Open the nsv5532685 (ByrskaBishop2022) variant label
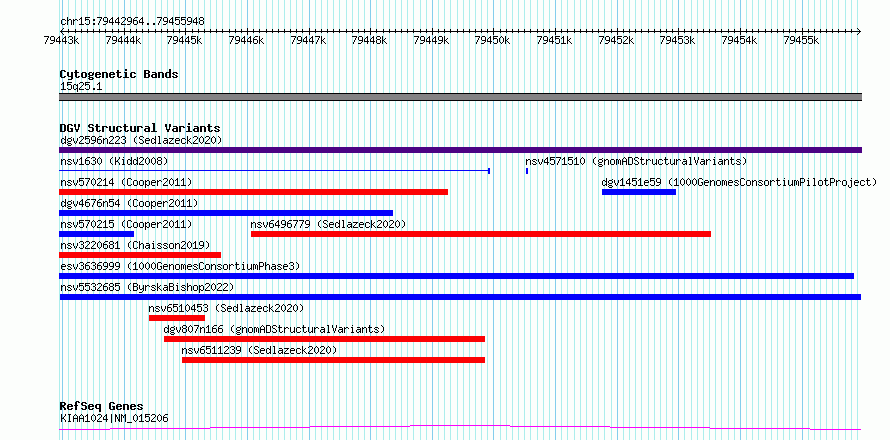 (x=147, y=287)
